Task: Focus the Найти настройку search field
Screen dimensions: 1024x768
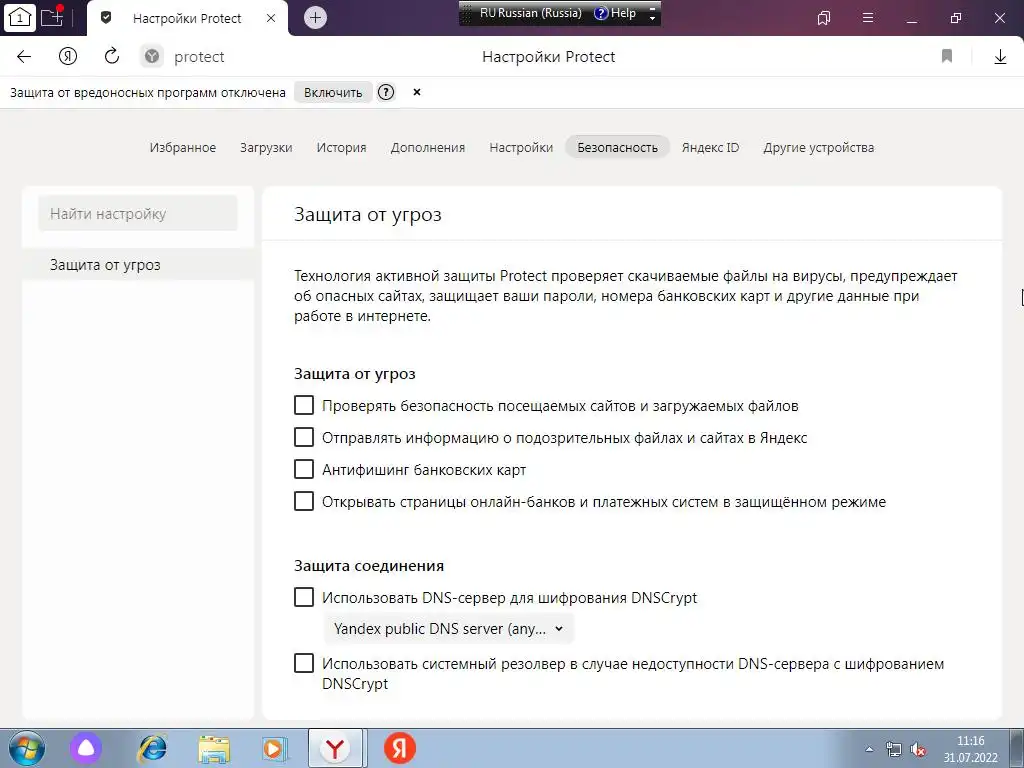Action: (x=138, y=214)
